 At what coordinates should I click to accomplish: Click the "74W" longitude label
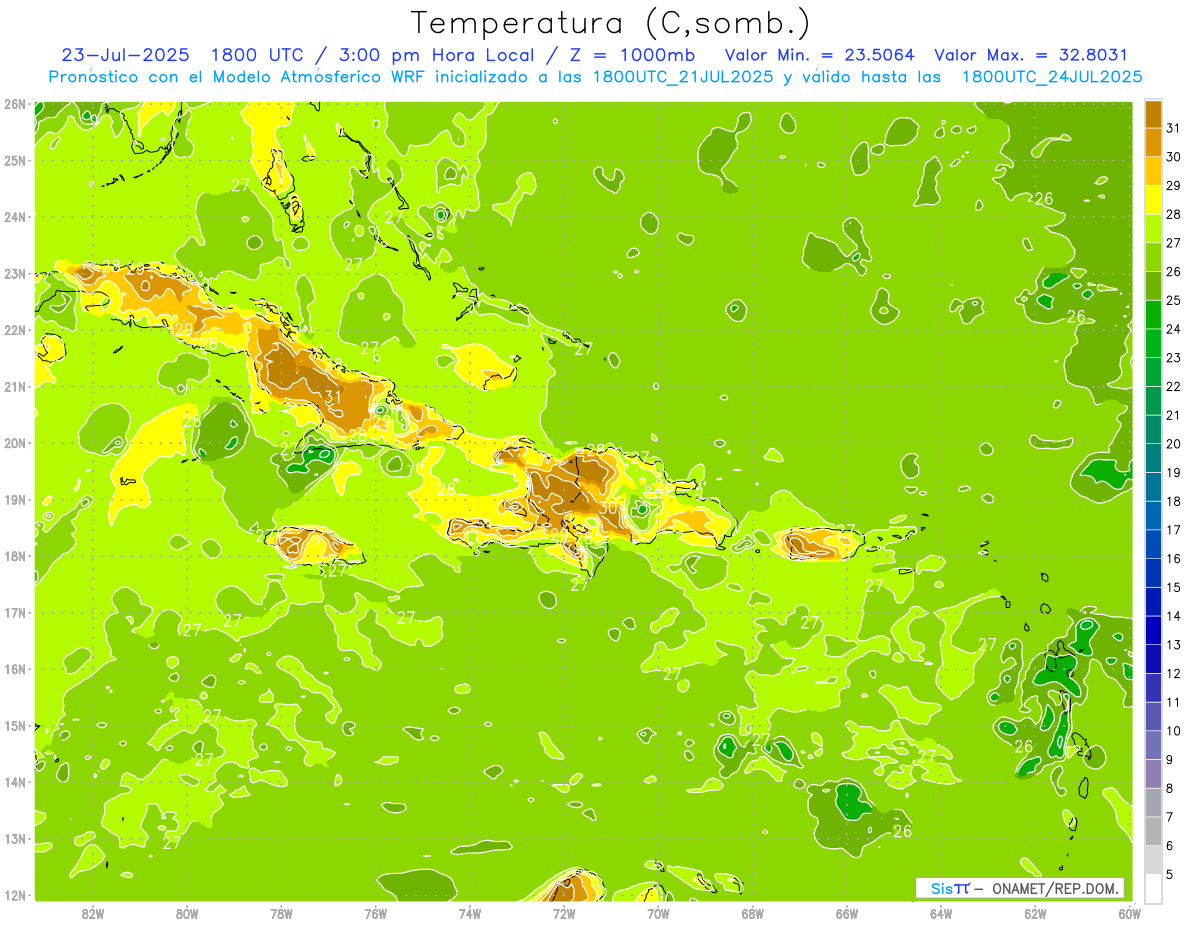pos(470,912)
